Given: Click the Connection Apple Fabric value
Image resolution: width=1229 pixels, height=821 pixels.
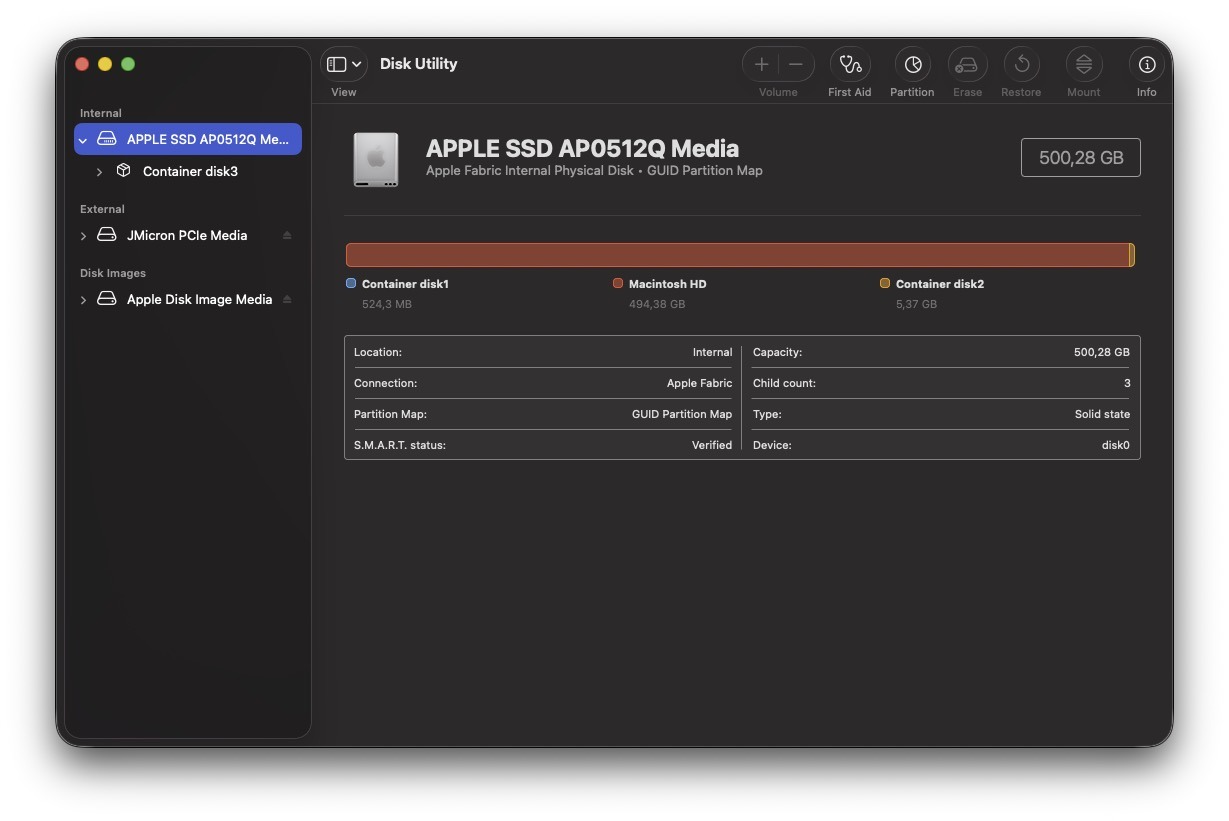Looking at the screenshot, I should tap(699, 383).
